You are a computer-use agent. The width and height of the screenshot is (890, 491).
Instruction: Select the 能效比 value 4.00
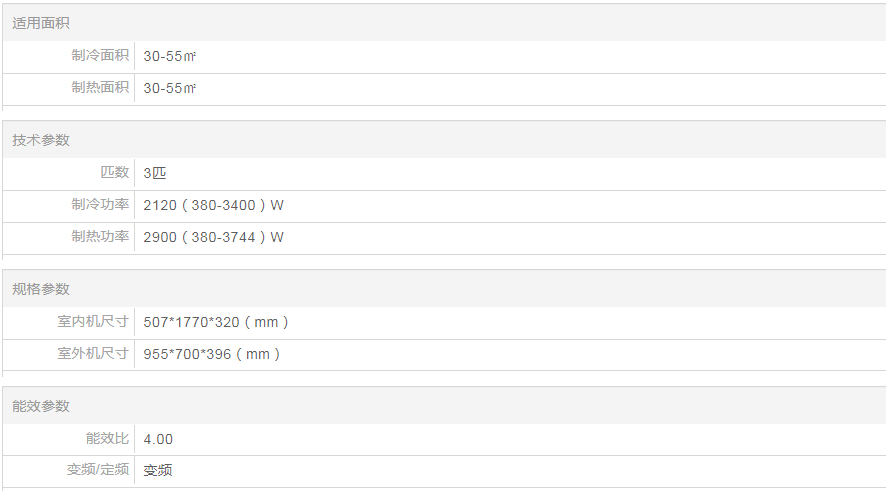pos(158,440)
